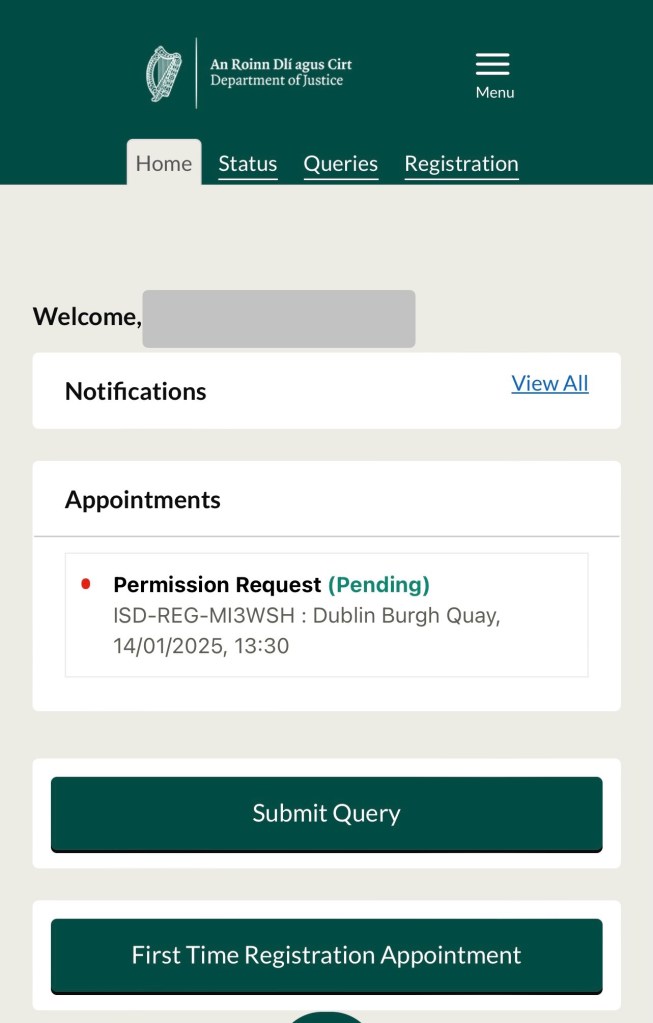
Task: Open the Permission Request appointment title
Action: click(217, 584)
